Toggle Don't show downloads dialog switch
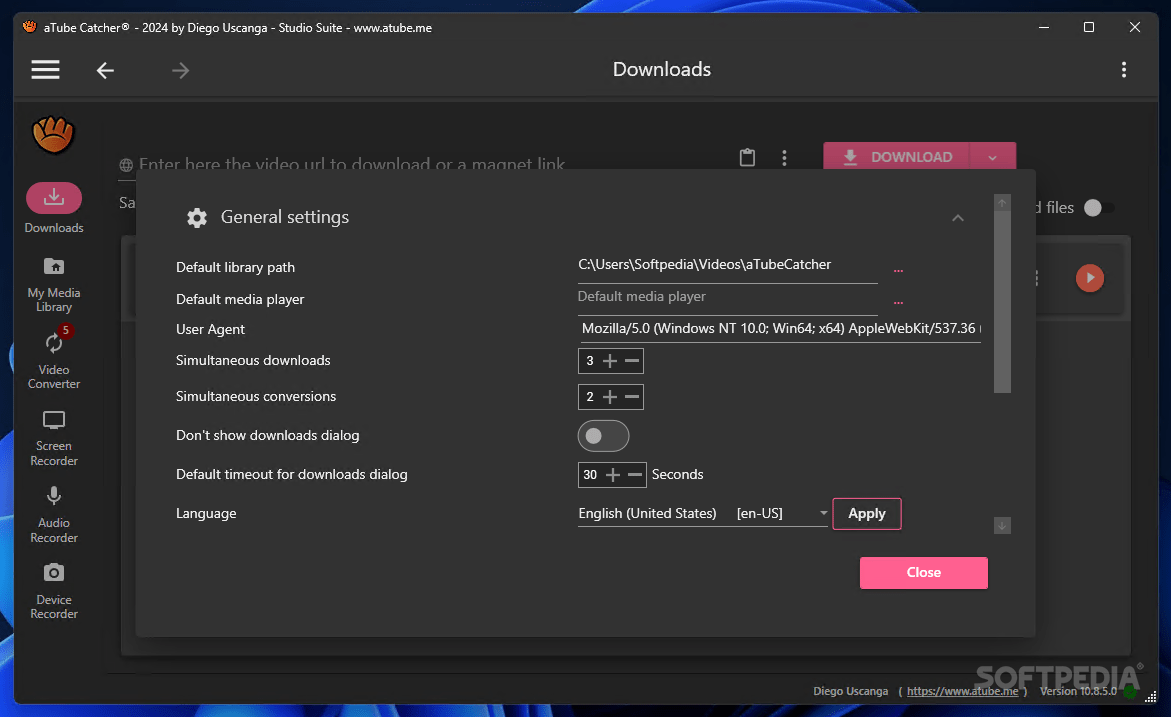Screen dimensions: 1171x717 point(603,435)
